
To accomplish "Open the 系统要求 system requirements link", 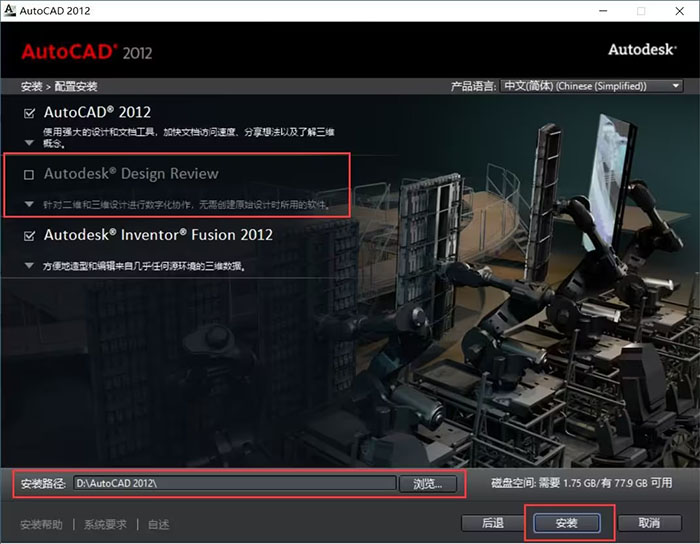I will (x=105, y=524).
